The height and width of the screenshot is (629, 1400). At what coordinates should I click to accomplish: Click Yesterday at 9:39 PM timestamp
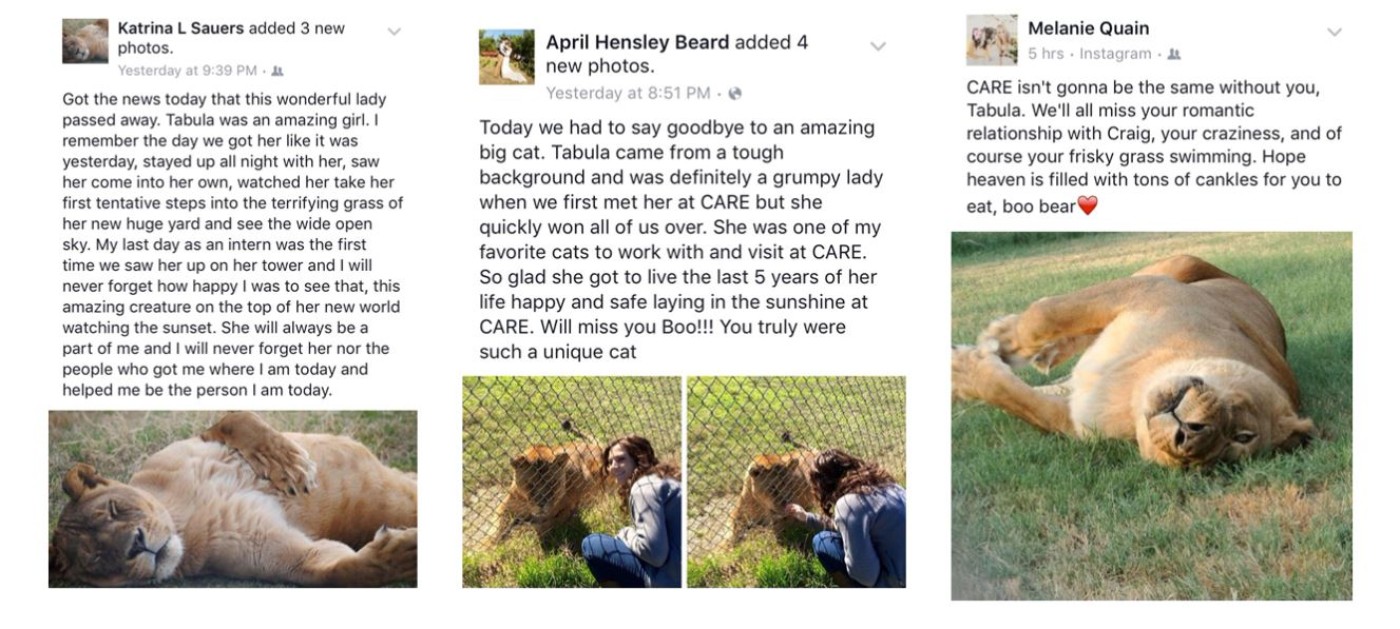187,71
